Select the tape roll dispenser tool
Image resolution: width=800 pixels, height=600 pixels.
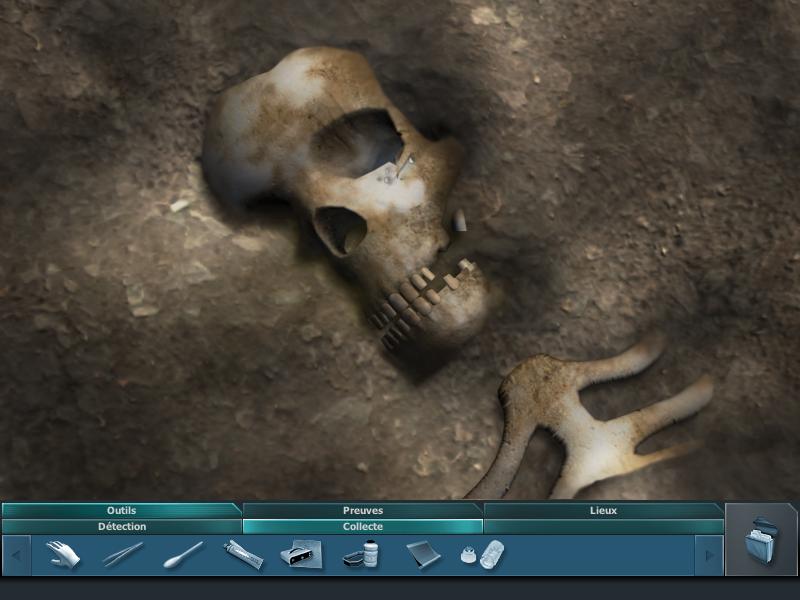pos(482,555)
